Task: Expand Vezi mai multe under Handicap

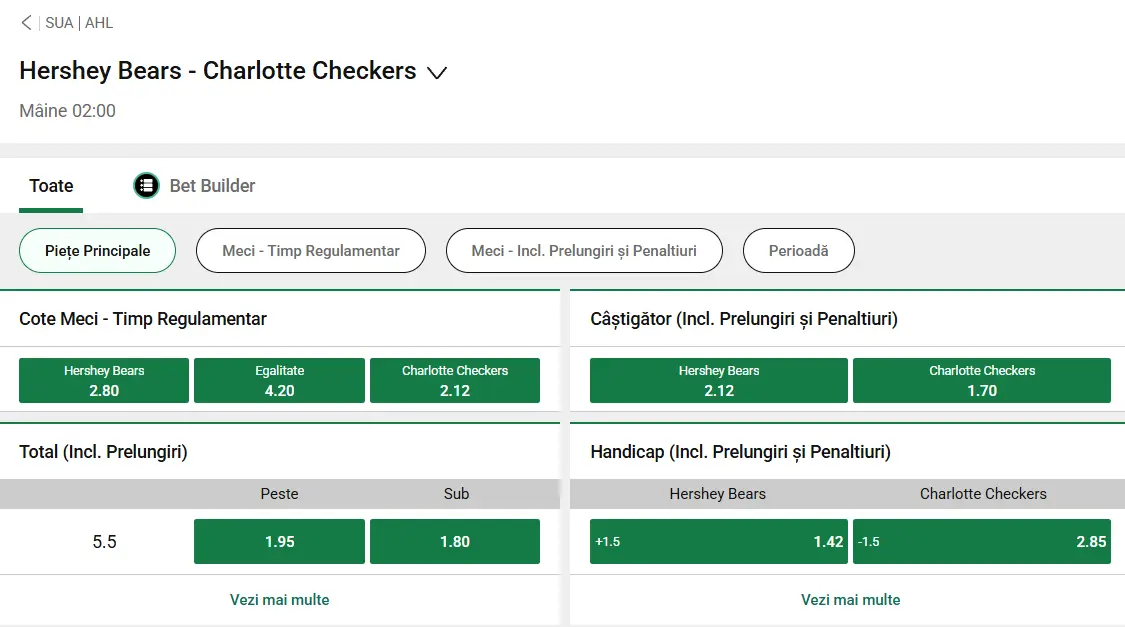Action: tap(850, 600)
